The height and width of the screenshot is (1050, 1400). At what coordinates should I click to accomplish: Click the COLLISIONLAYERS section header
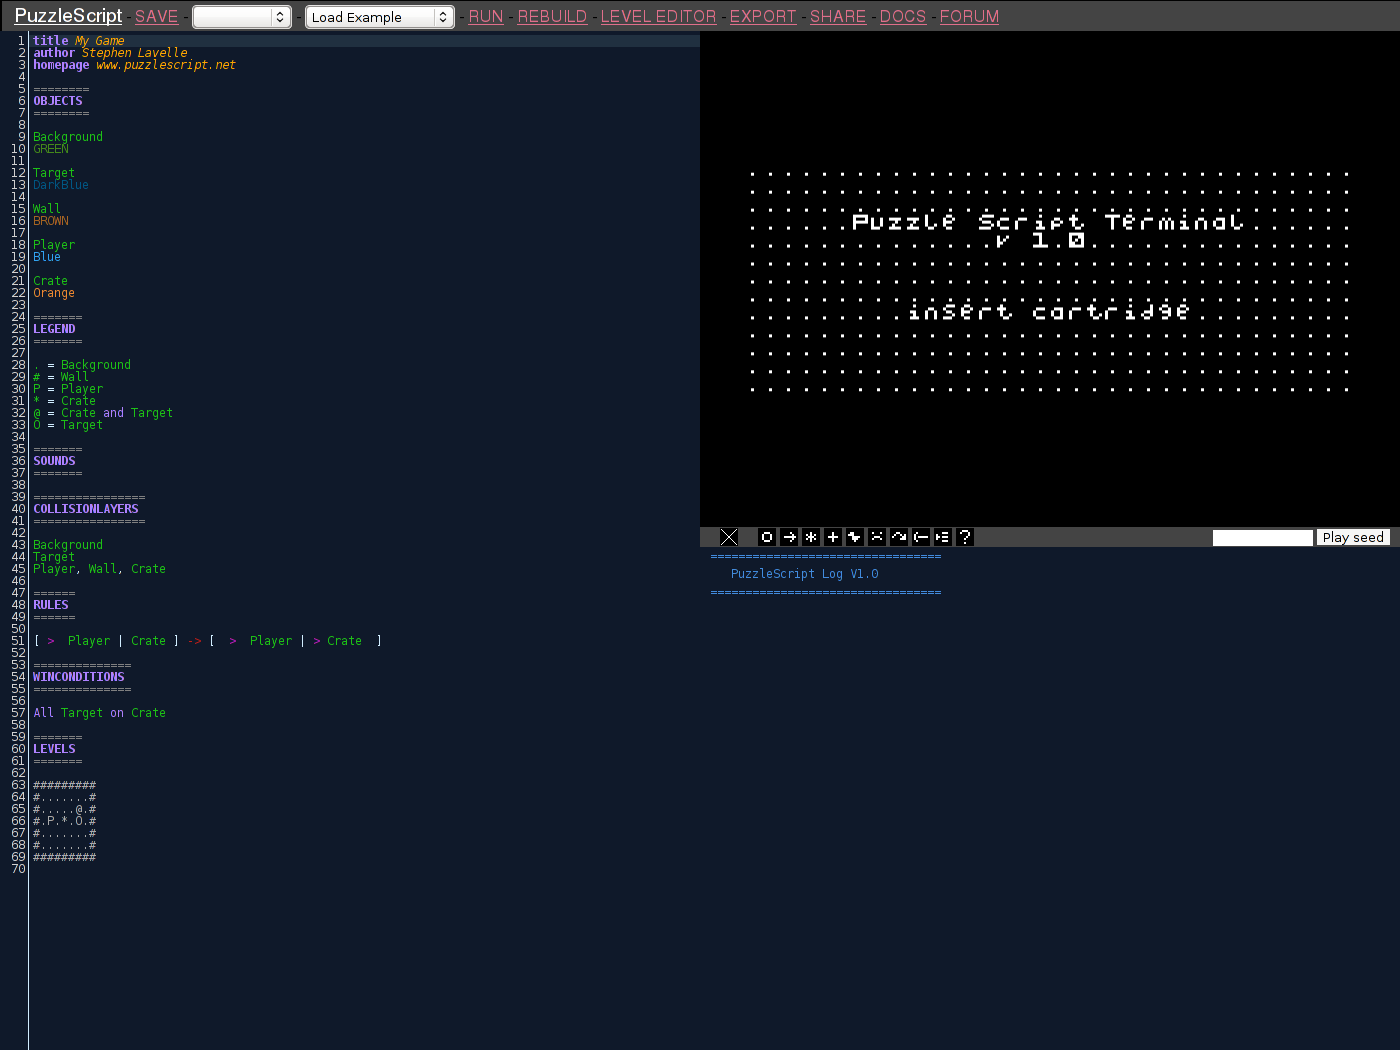pos(86,509)
